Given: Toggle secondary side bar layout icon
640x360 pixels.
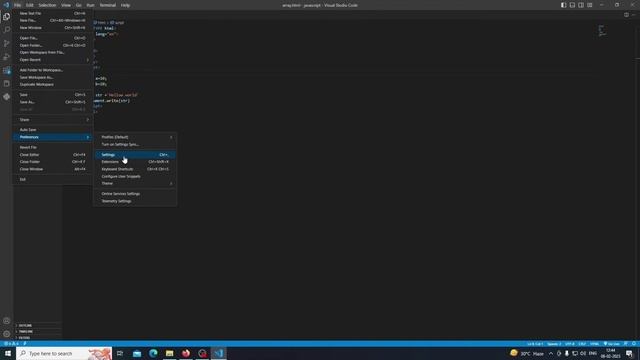Looking at the screenshot, I should click(x=581, y=5).
